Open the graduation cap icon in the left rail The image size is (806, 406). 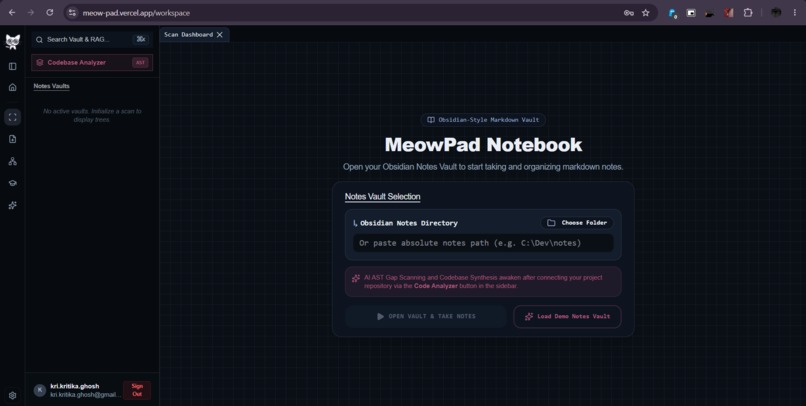click(13, 183)
